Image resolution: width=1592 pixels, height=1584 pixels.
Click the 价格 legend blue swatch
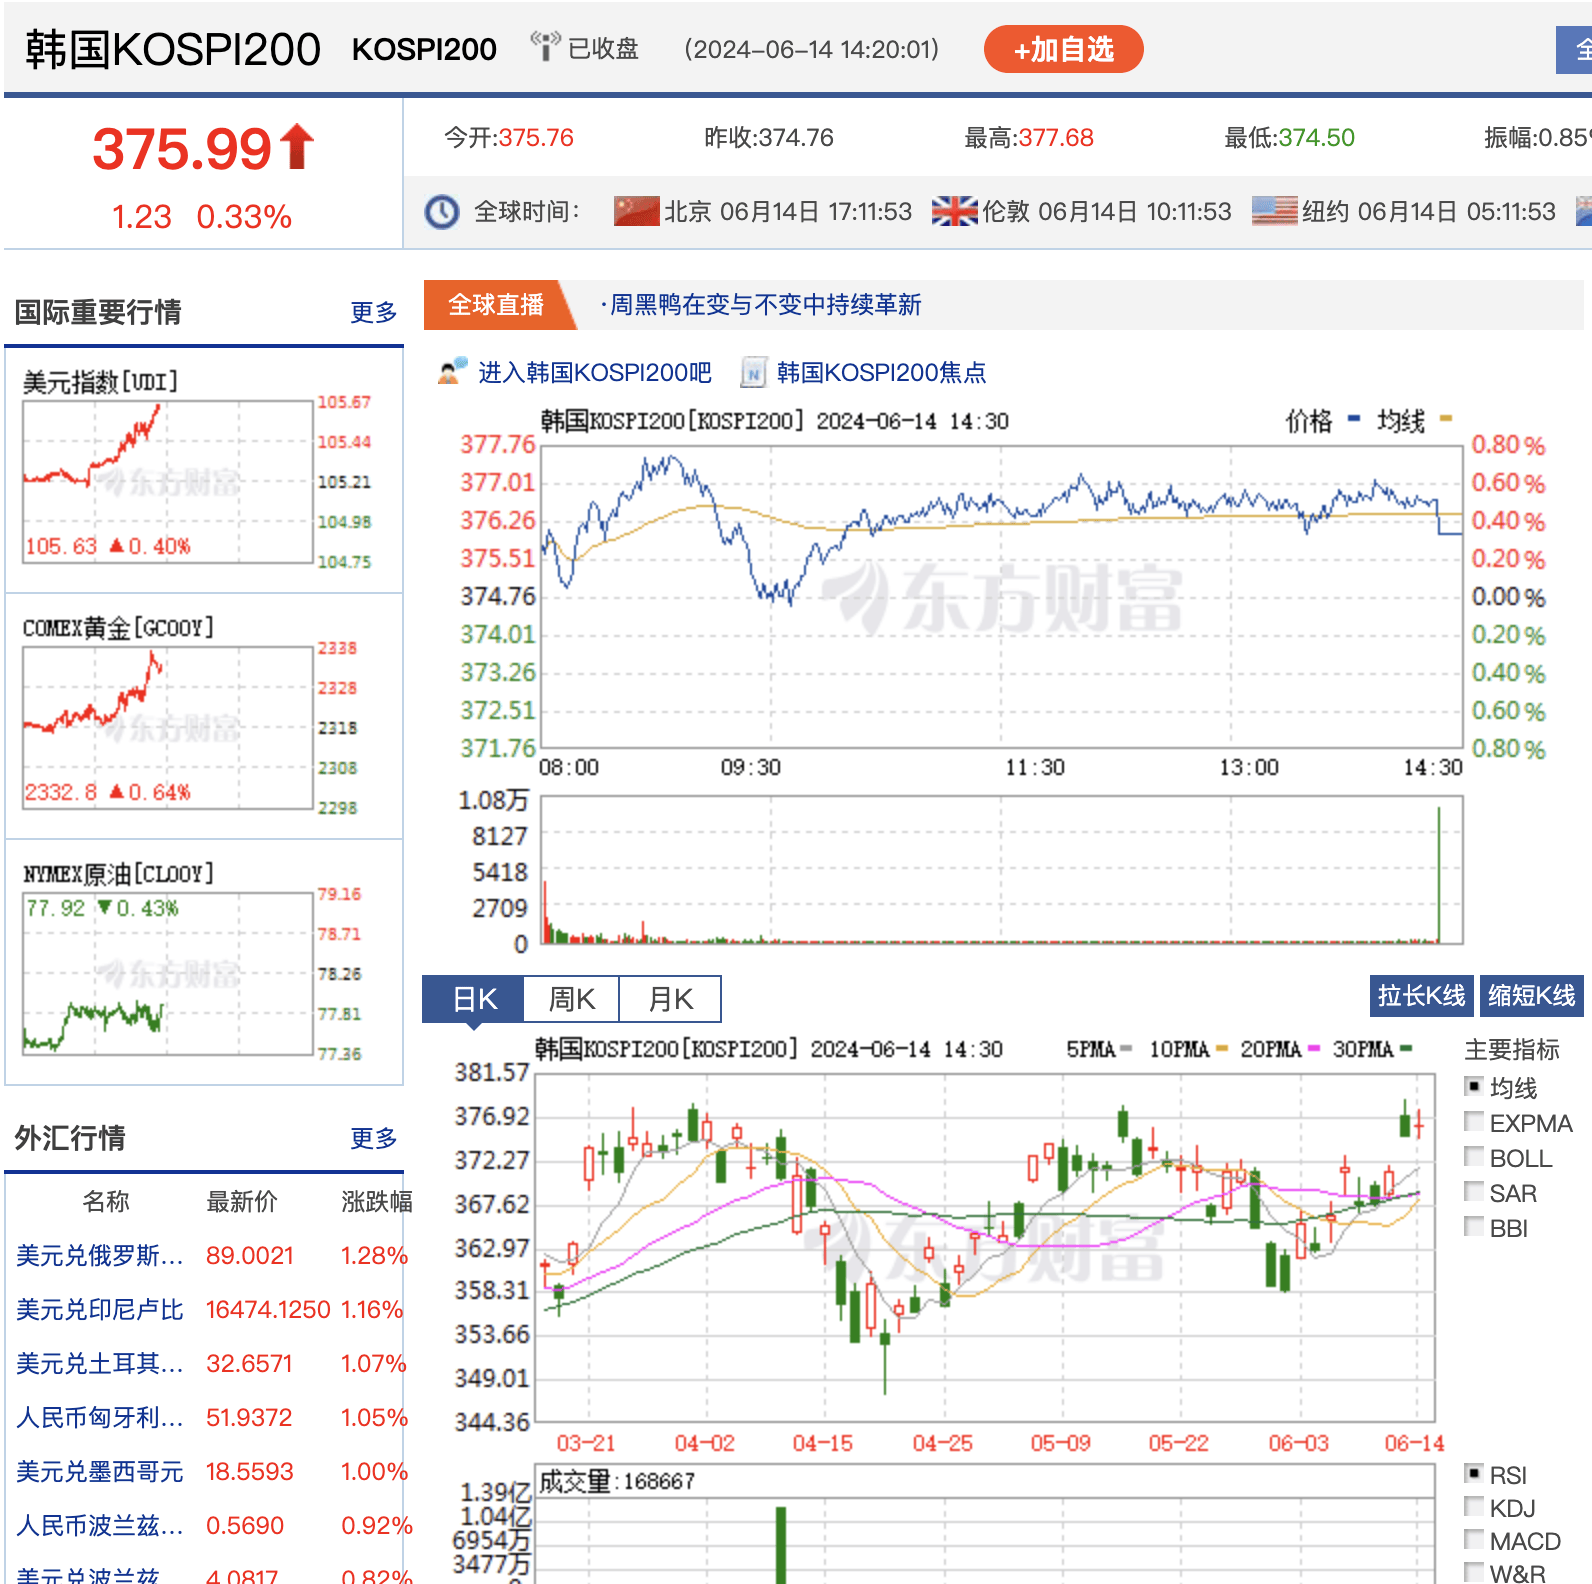coord(1353,419)
